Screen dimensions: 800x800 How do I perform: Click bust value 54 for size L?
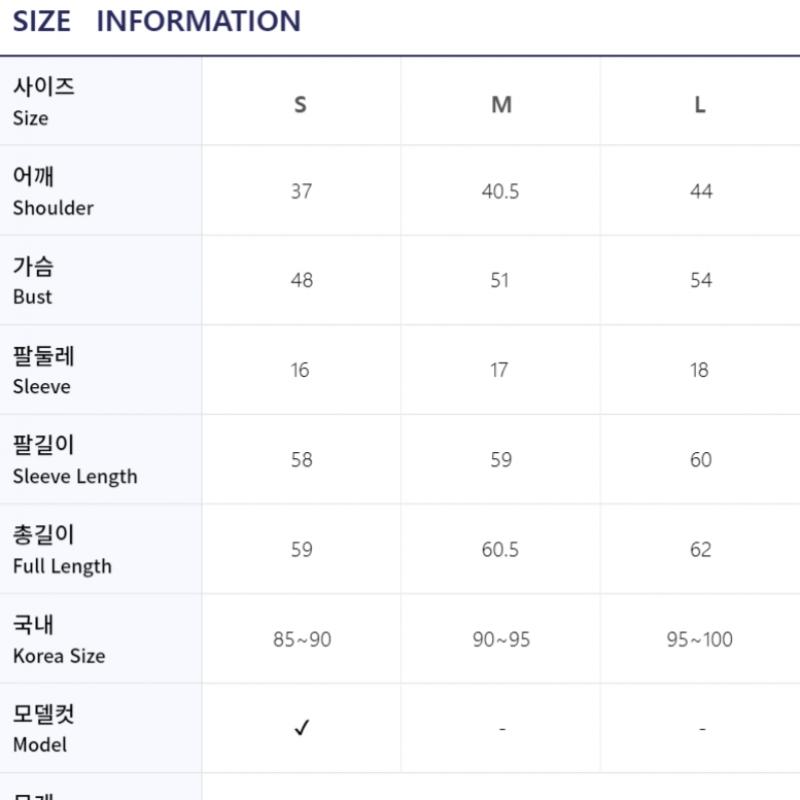pos(700,280)
